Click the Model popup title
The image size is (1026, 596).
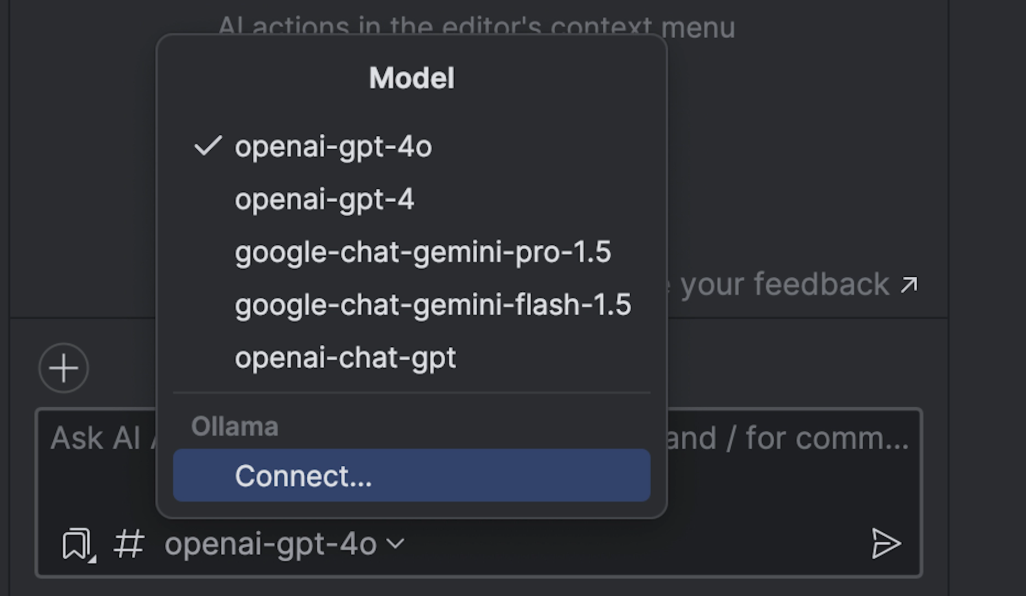coord(411,78)
